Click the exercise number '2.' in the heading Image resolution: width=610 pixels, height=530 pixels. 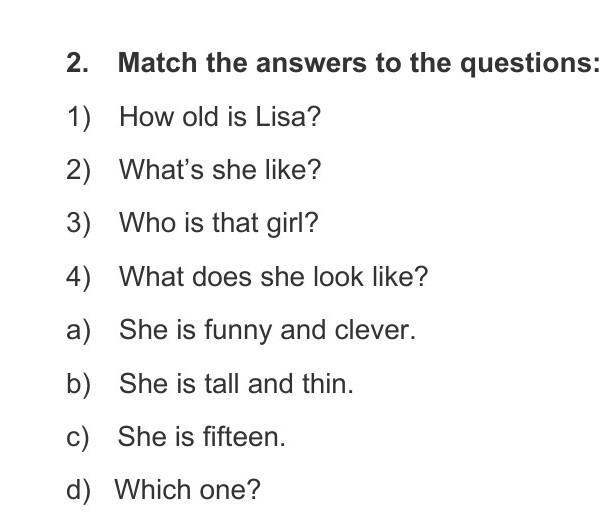tap(78, 63)
